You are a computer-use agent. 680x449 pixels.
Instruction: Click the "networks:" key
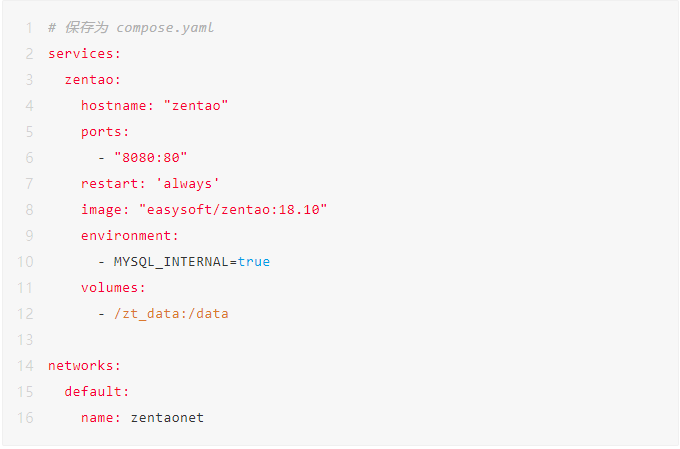click(x=81, y=365)
